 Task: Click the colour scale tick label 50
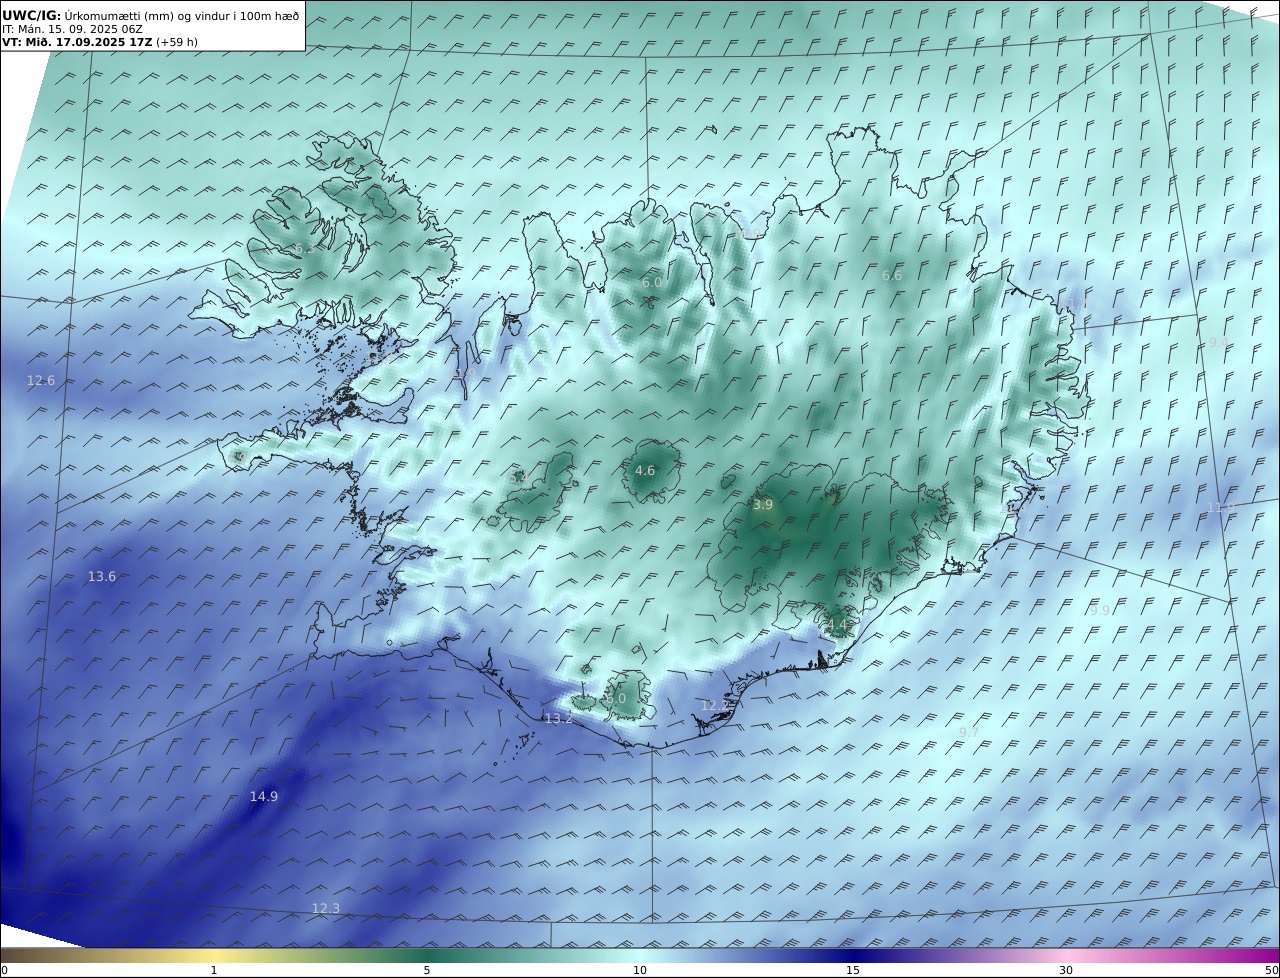point(1272,970)
